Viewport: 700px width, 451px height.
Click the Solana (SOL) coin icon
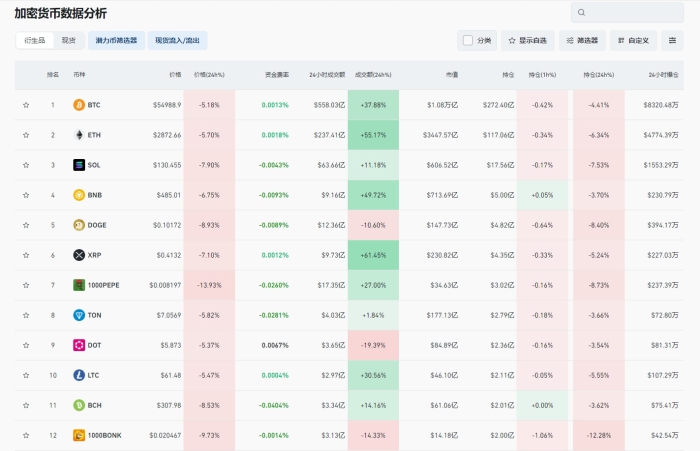[79, 165]
